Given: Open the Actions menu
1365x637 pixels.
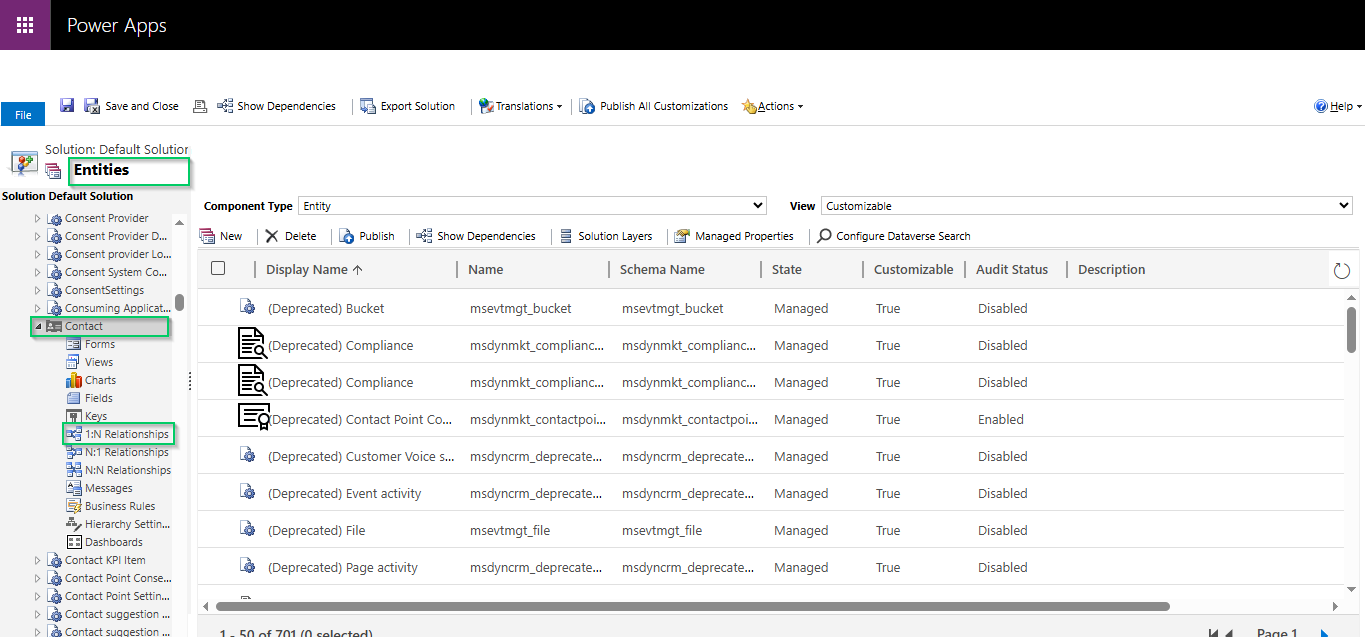Looking at the screenshot, I should pyautogui.click(x=772, y=106).
